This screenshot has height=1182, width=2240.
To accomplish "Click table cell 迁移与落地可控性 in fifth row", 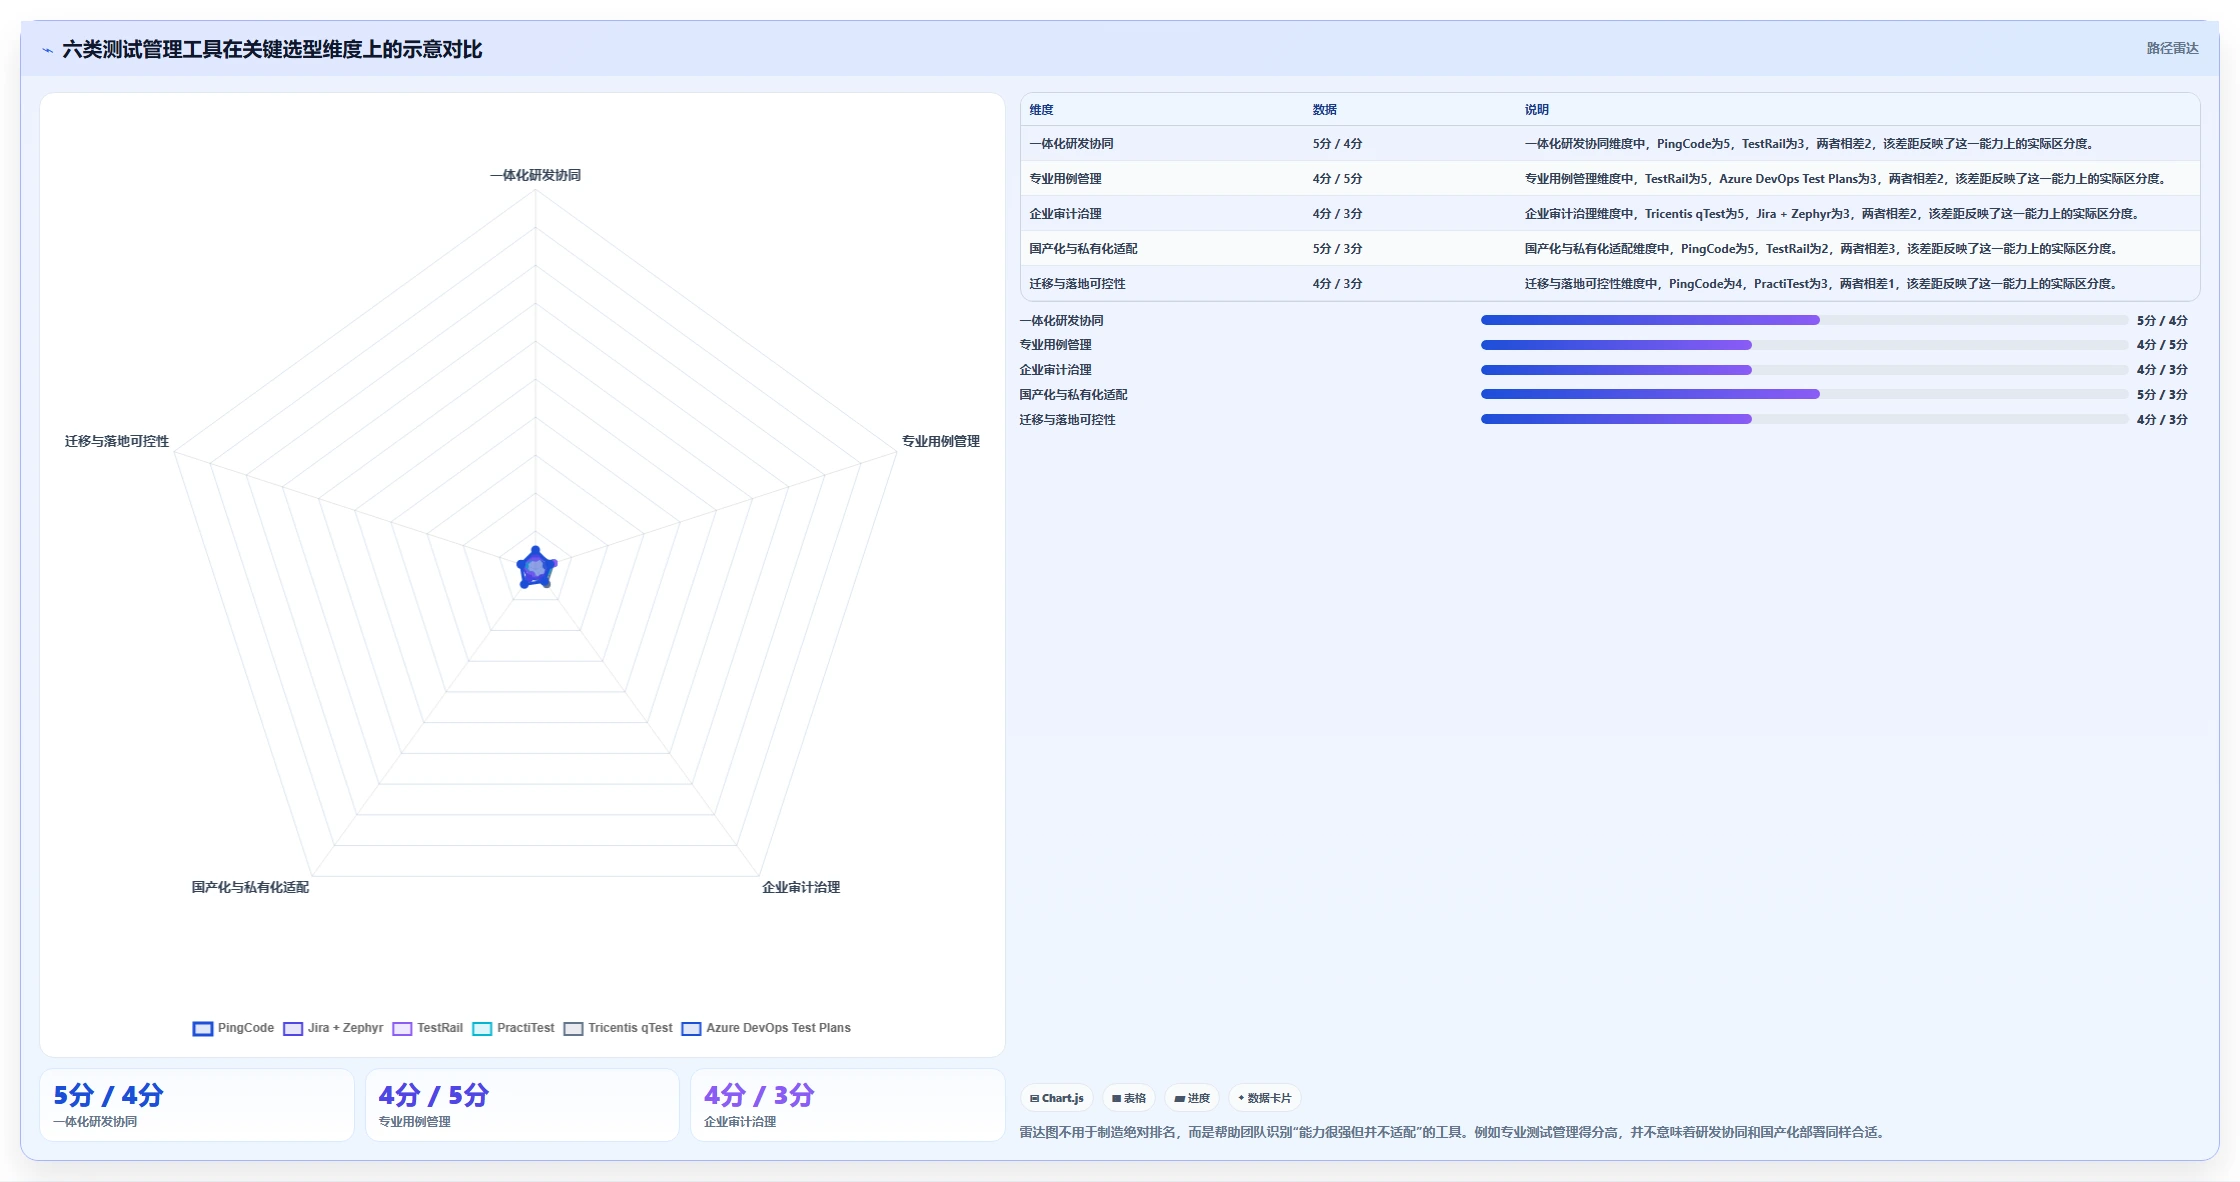I will tap(1077, 284).
